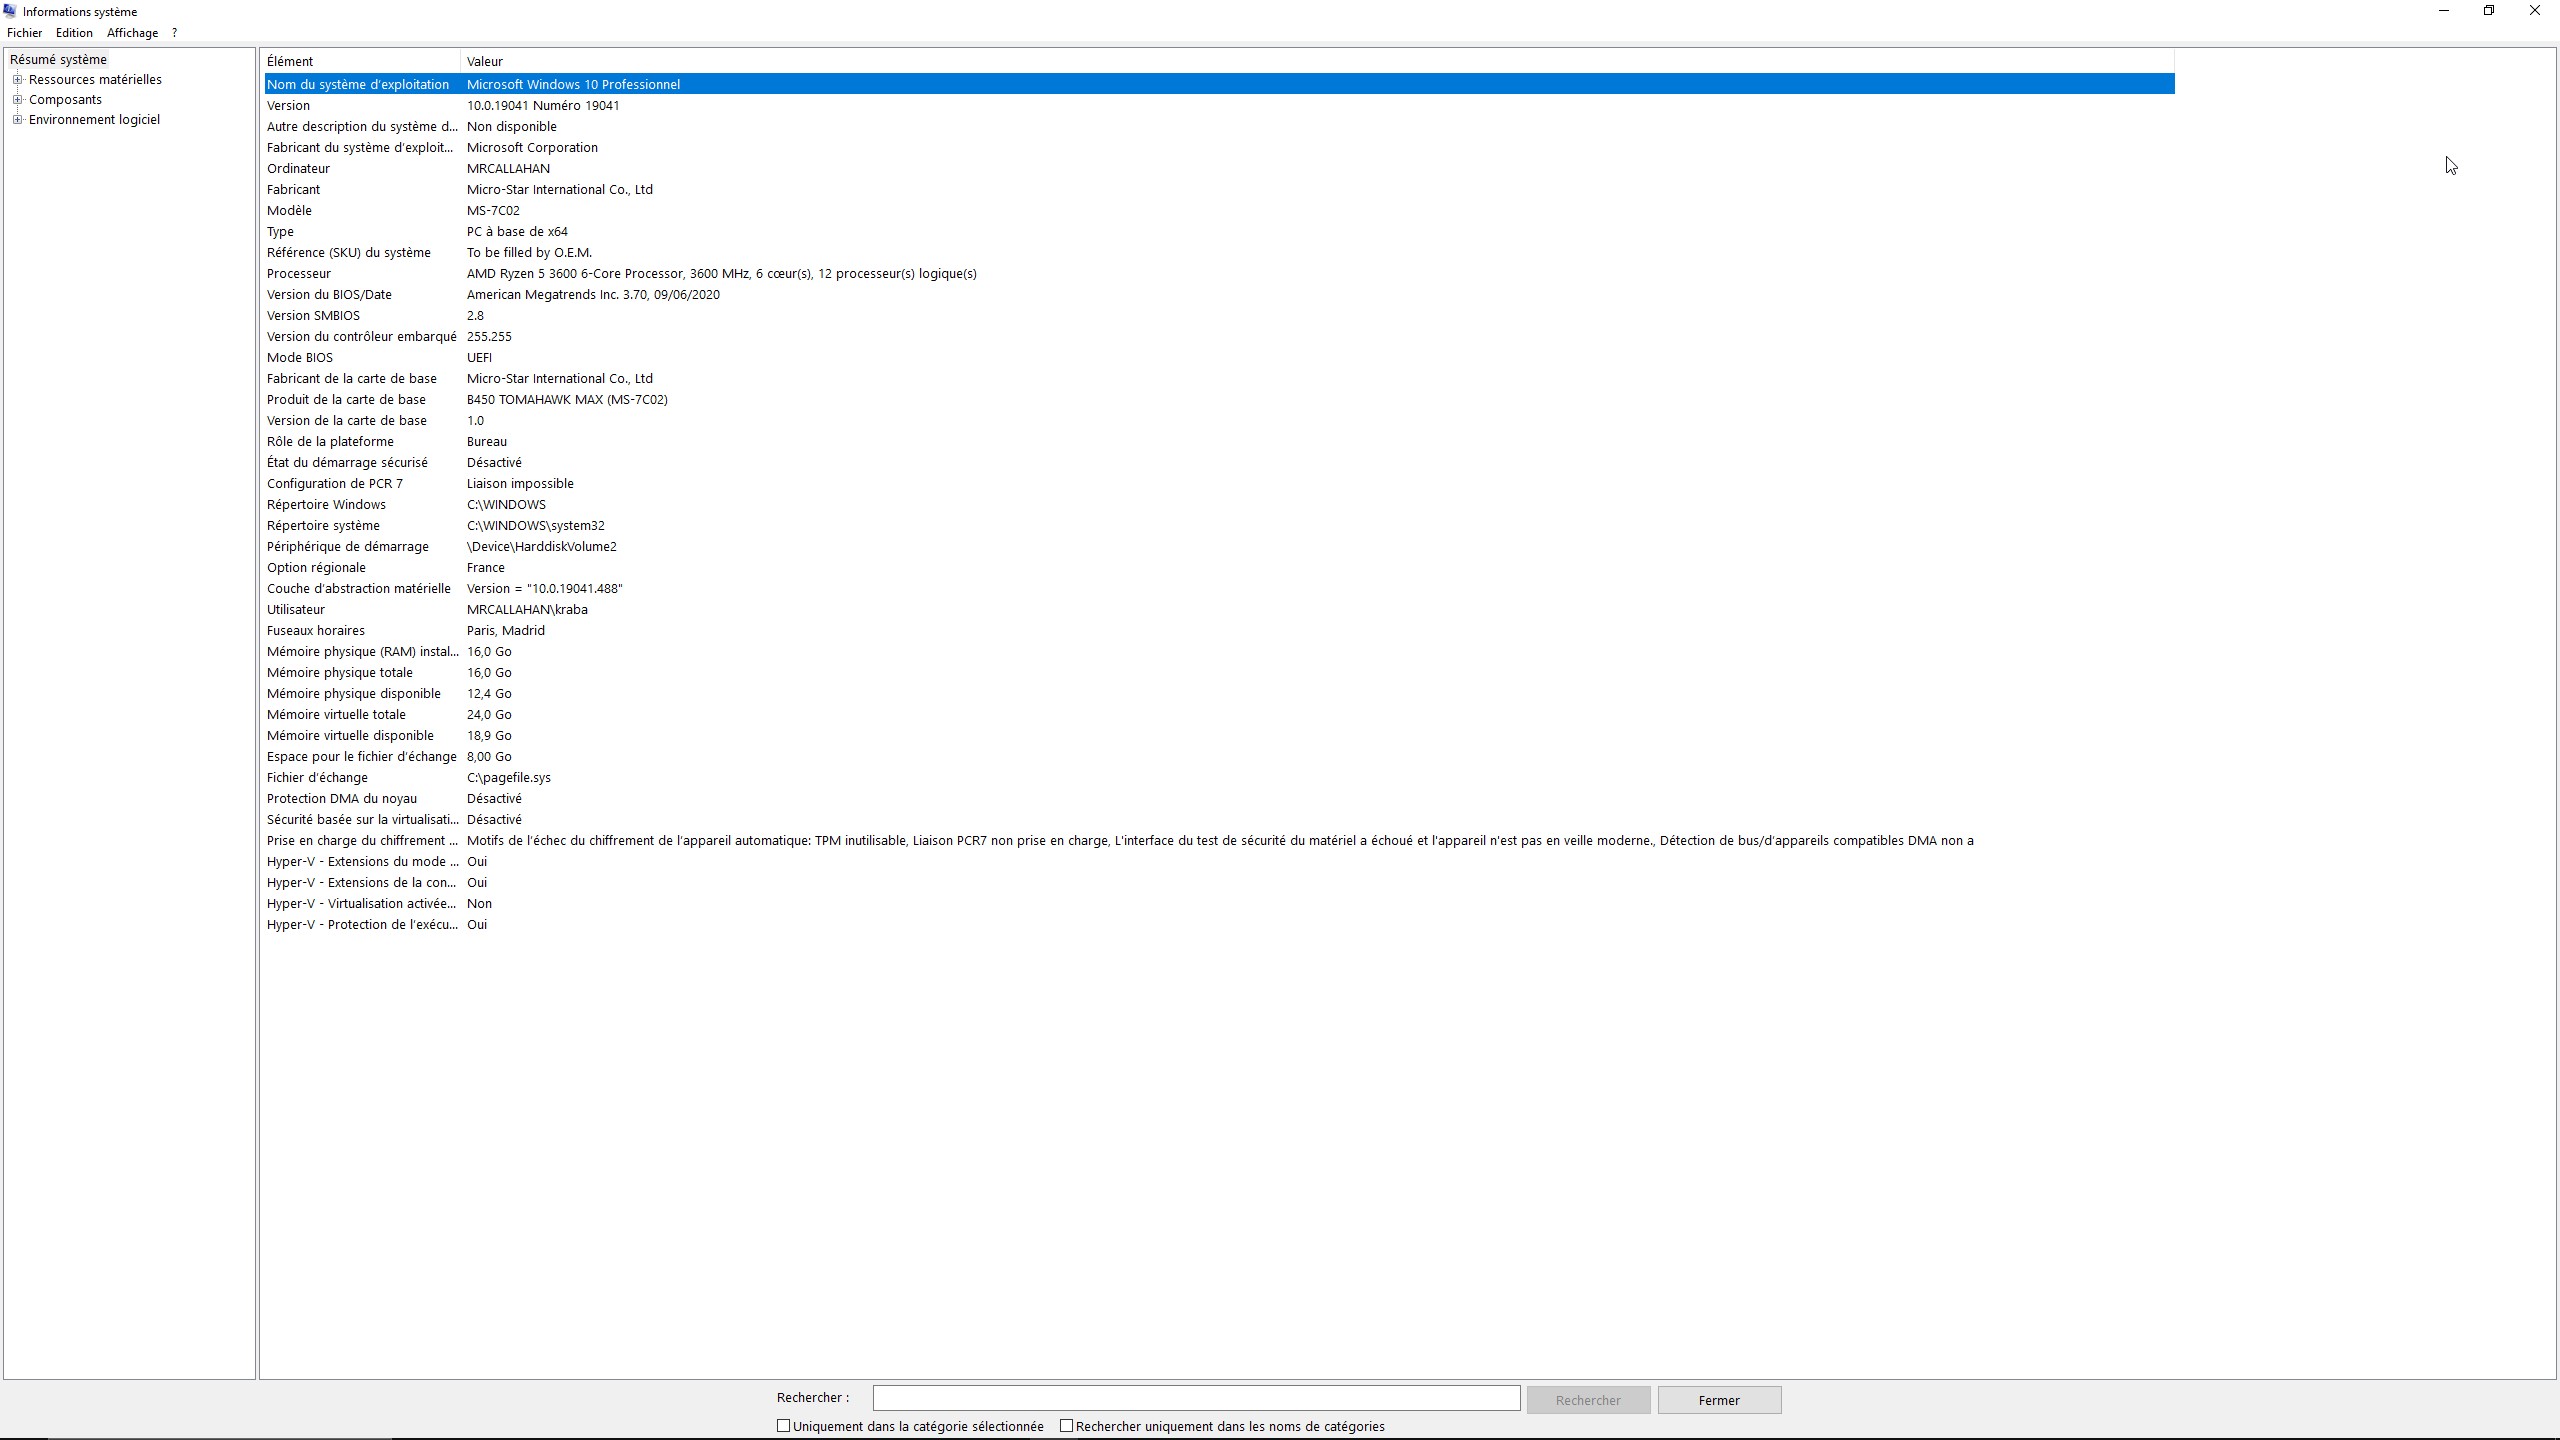Select the Type PC à base de x64 row

[x=1219, y=232]
